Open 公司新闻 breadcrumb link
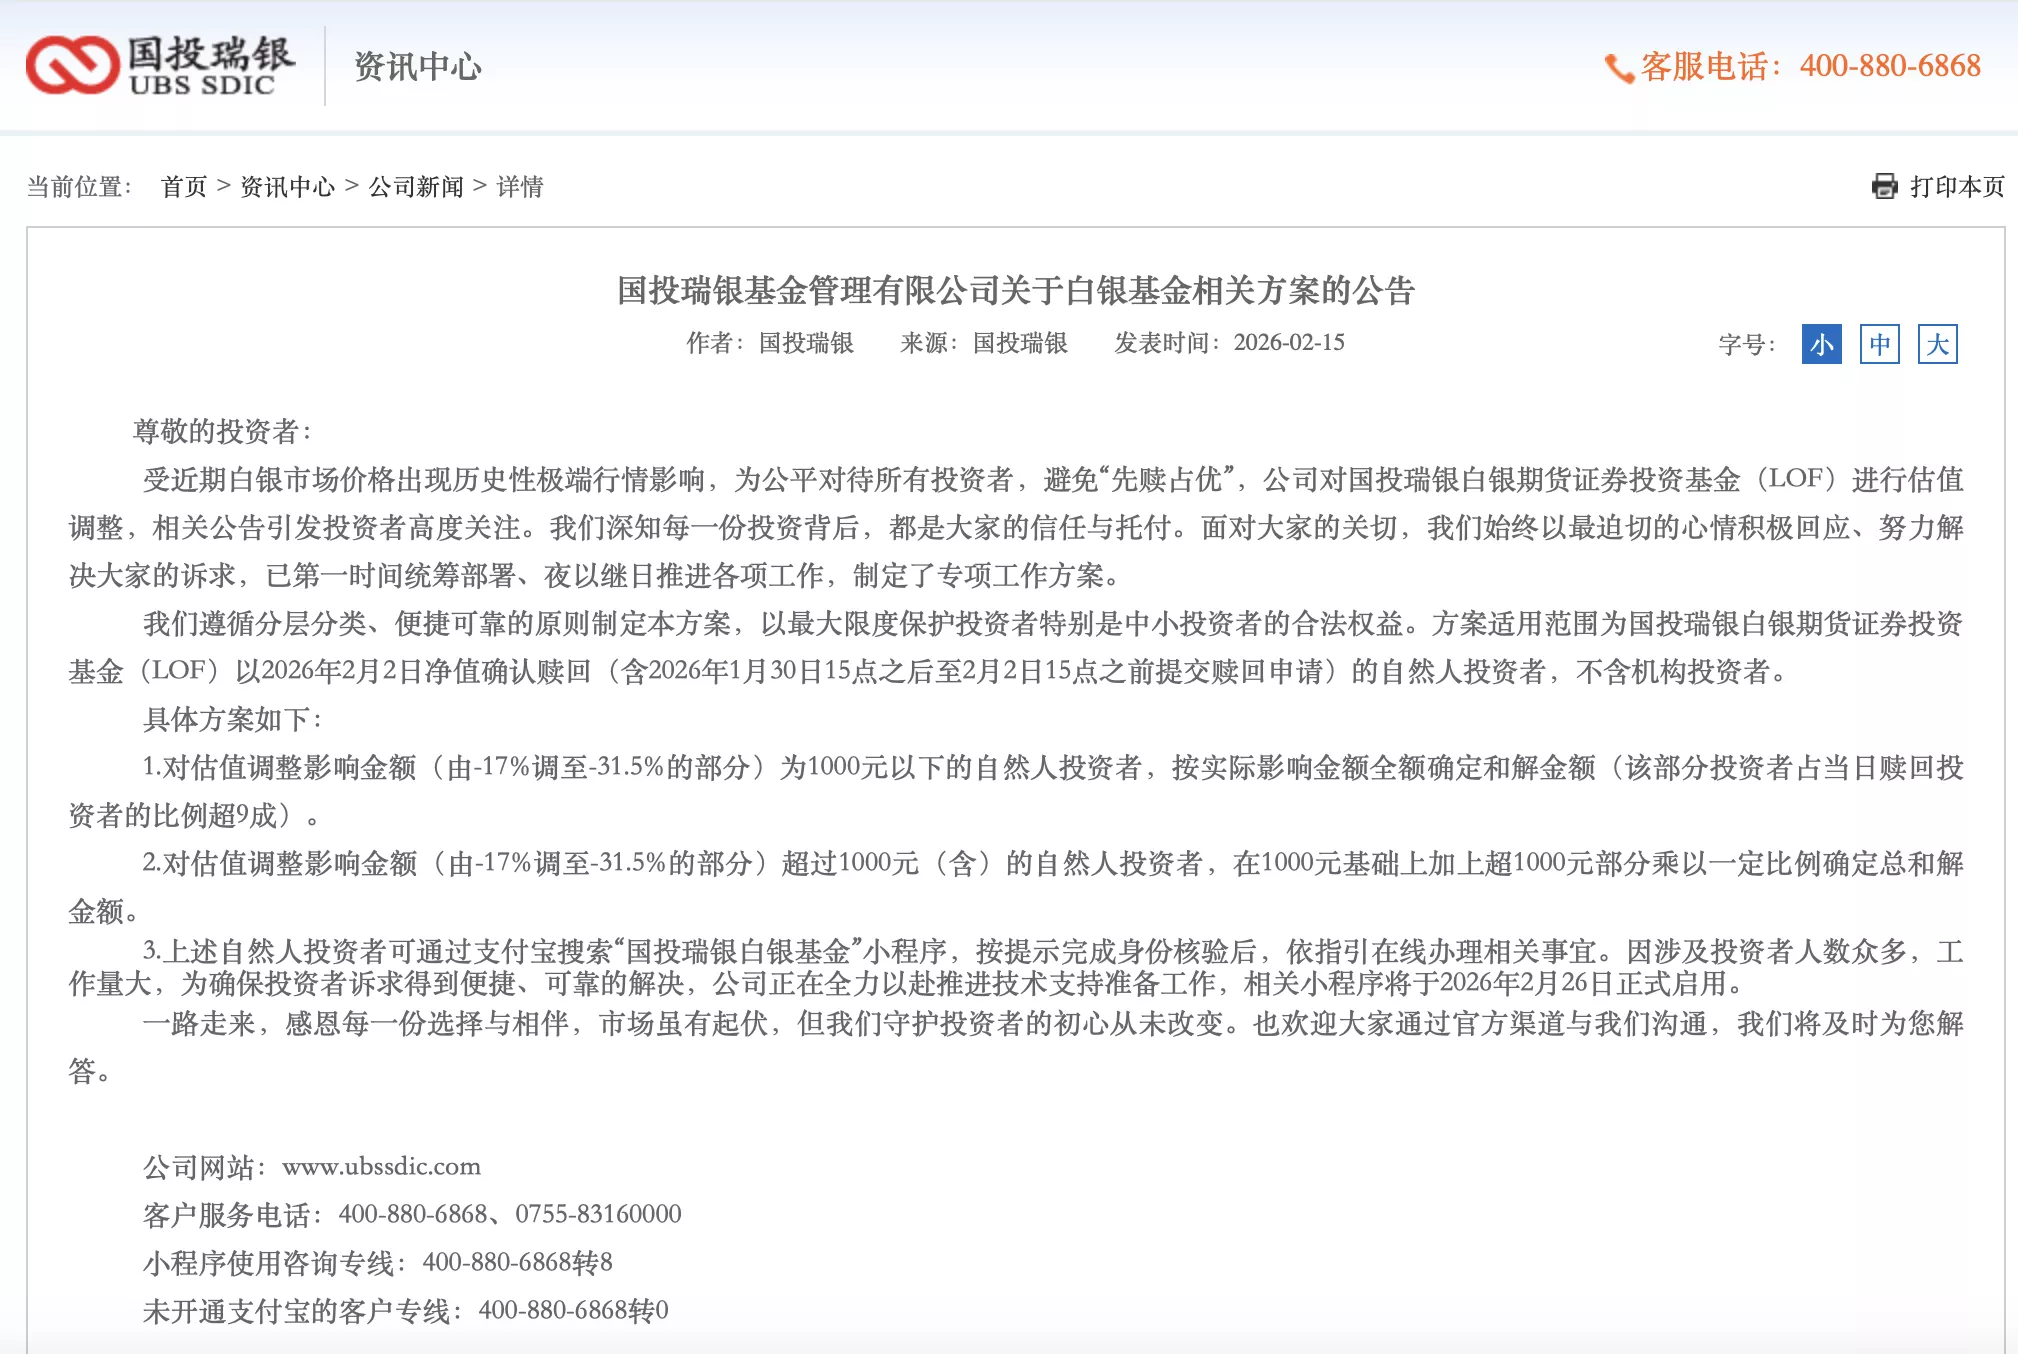 coord(416,187)
